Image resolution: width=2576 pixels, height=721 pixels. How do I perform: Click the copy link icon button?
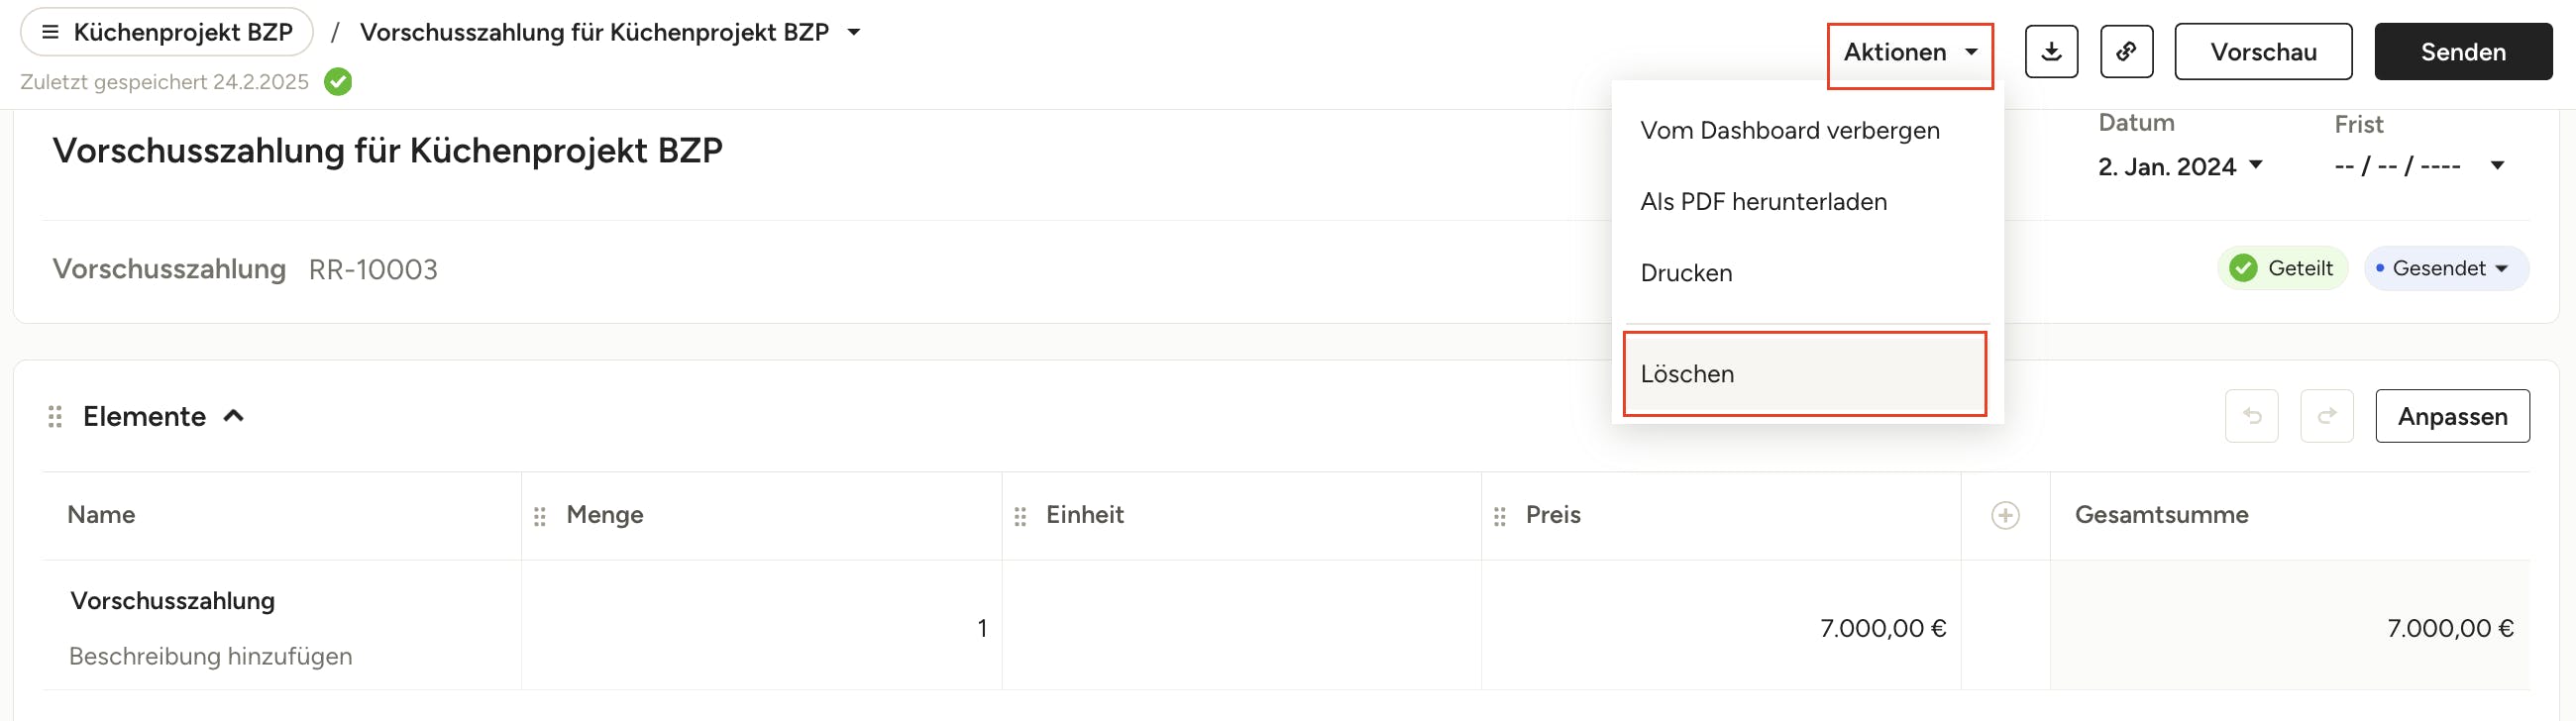coord(2126,52)
